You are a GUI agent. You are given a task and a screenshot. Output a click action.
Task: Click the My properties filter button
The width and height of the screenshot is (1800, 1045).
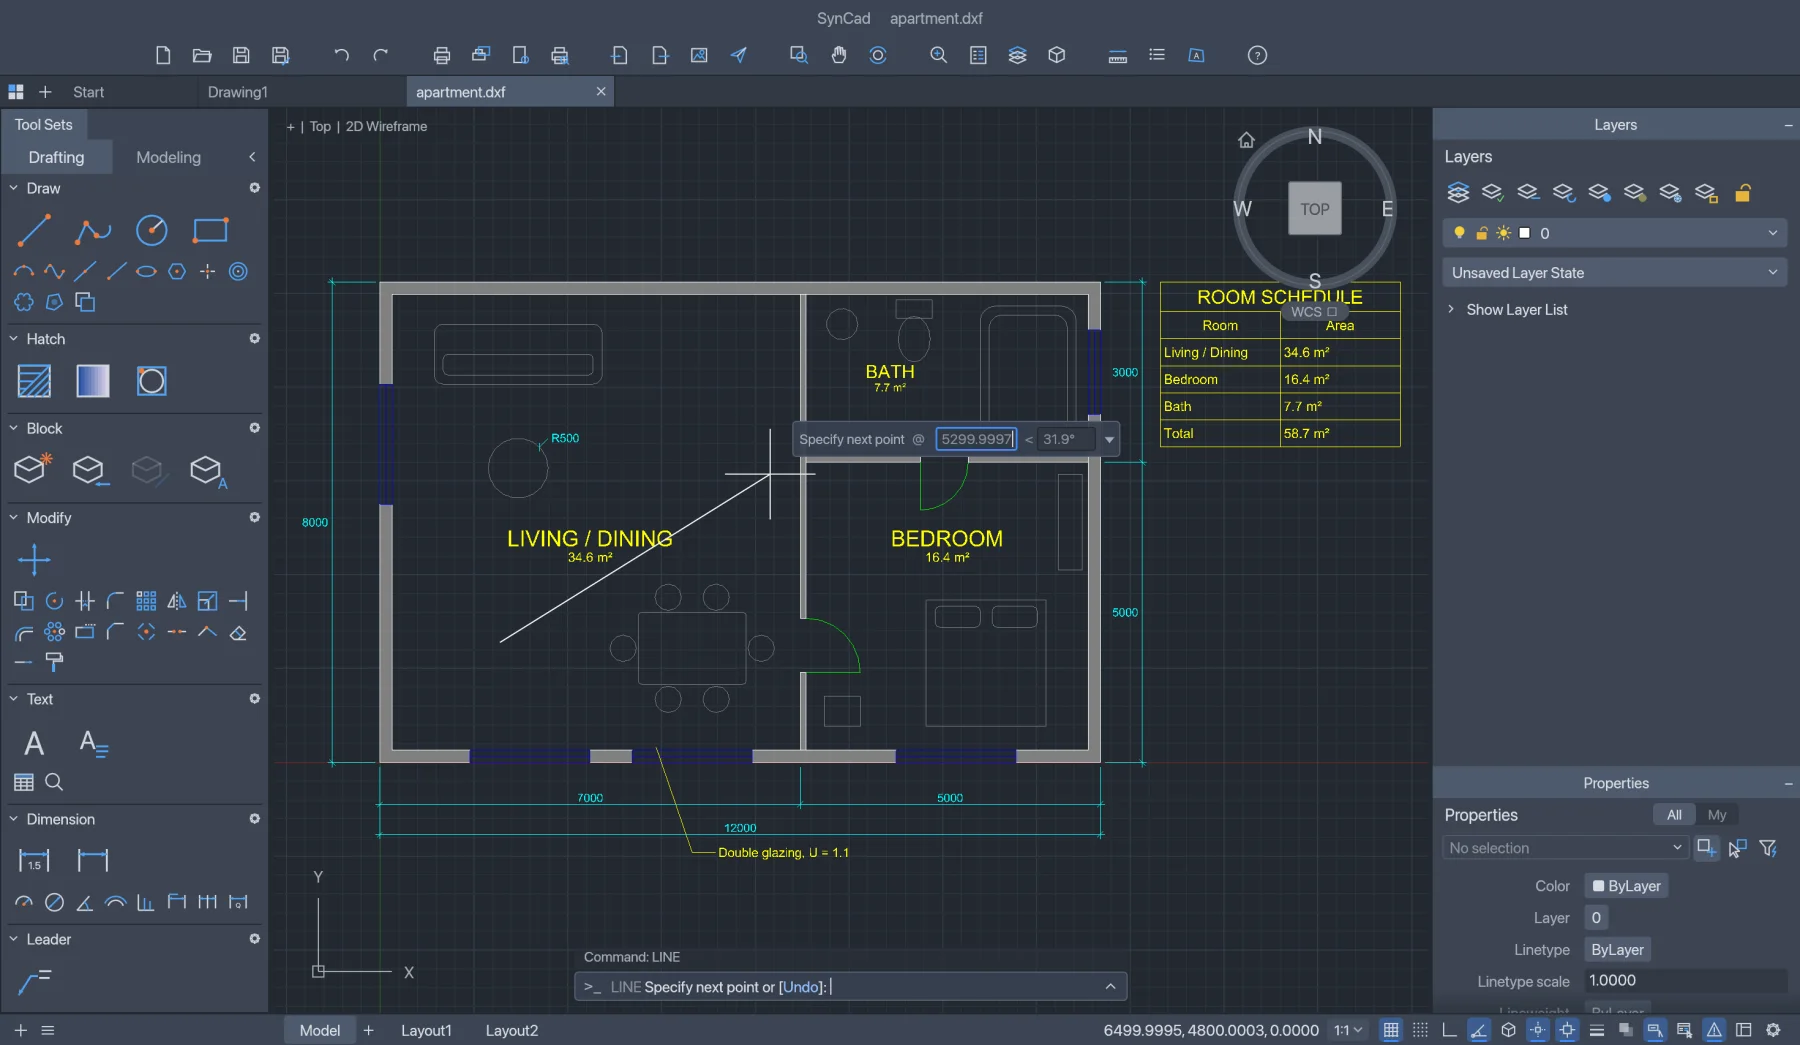click(1717, 815)
